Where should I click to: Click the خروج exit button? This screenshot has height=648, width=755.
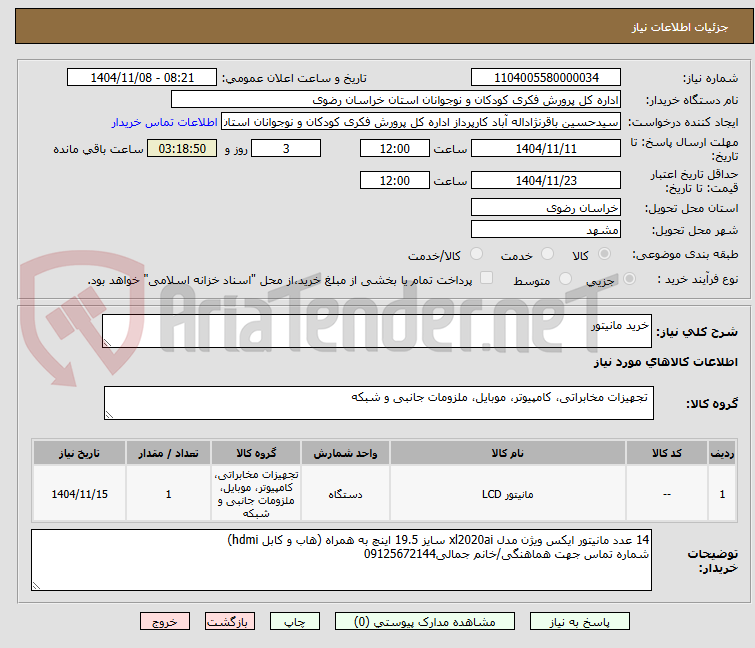165,622
